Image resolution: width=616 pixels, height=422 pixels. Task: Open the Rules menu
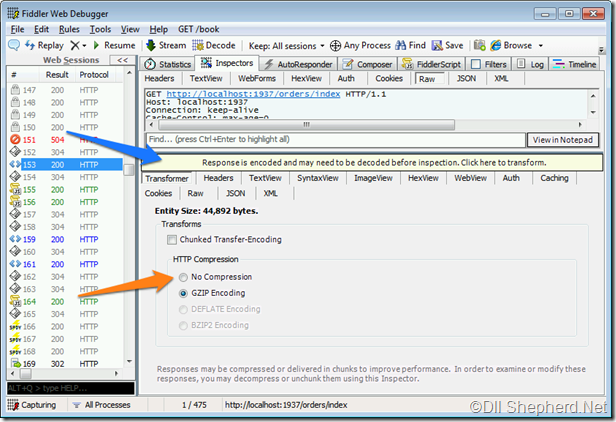[x=69, y=29]
